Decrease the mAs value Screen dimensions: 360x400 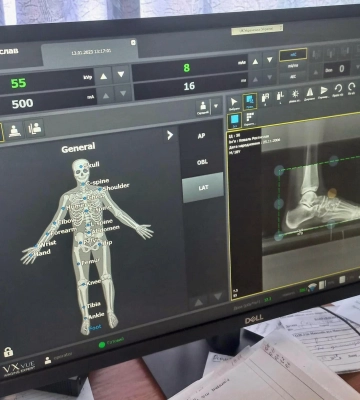pyautogui.click(x=270, y=60)
